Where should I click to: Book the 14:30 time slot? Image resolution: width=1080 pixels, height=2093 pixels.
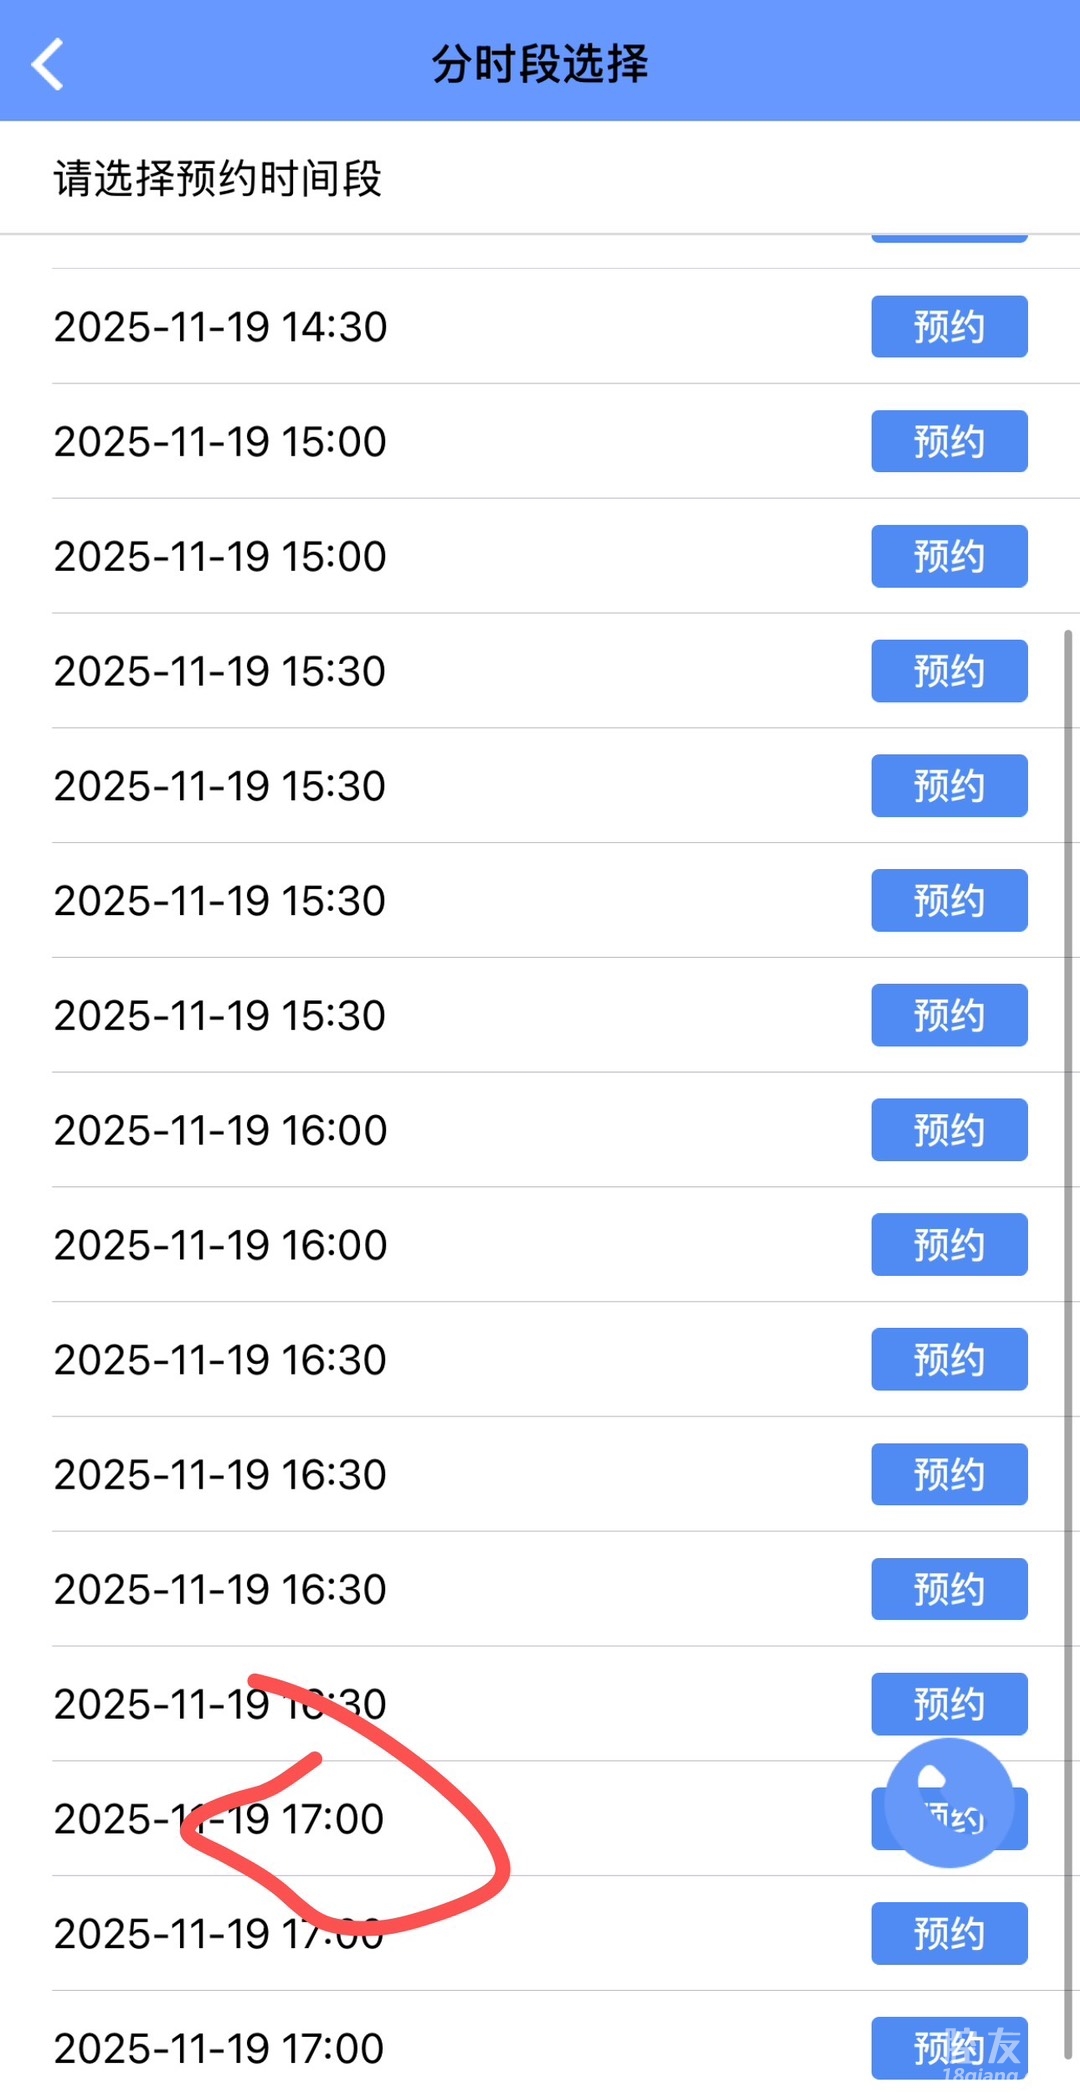click(x=948, y=327)
